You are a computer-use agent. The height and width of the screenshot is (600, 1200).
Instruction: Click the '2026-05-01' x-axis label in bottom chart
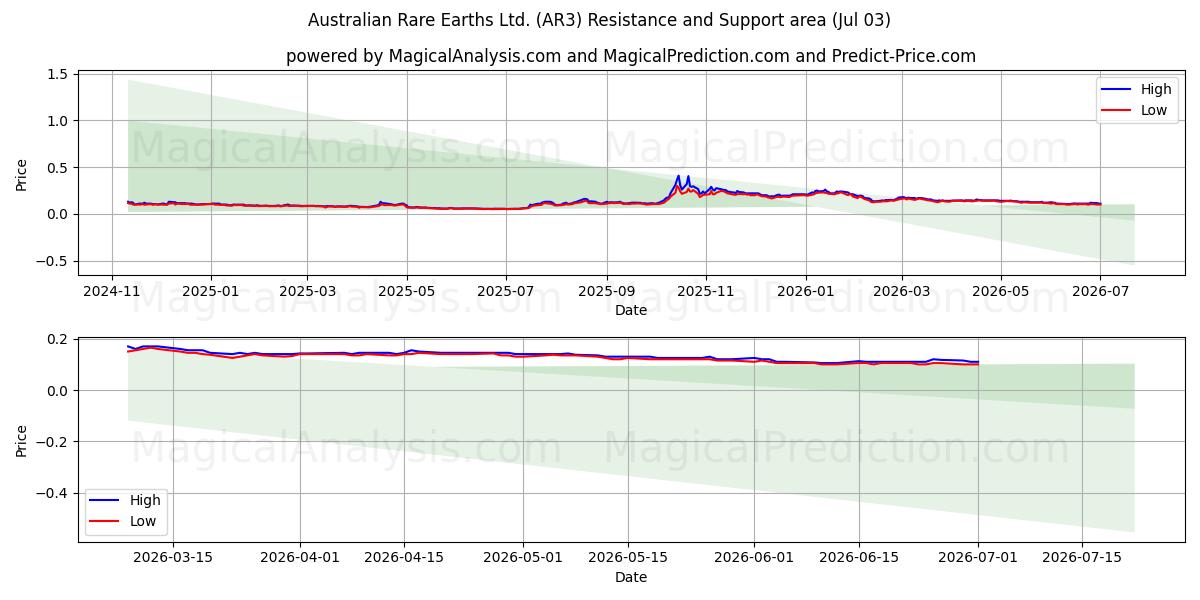[x=524, y=559]
